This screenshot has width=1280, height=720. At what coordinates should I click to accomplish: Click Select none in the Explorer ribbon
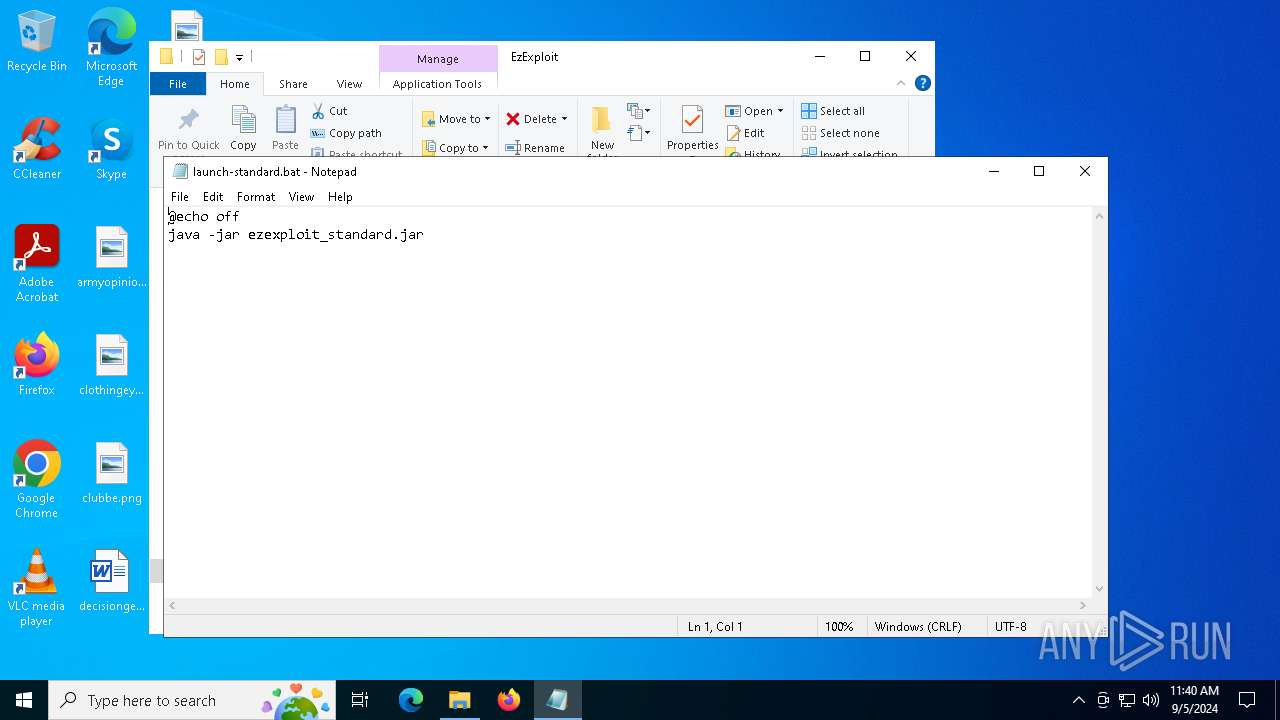click(840, 133)
